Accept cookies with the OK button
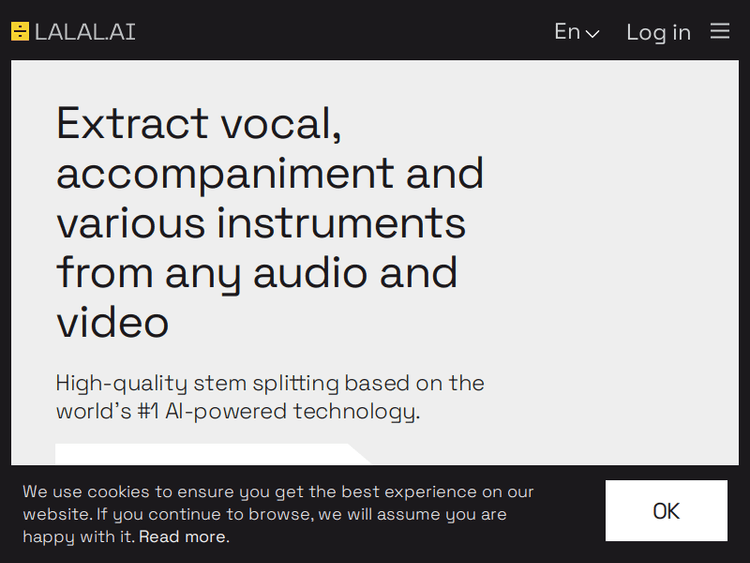This screenshot has height=563, width=750. (x=666, y=511)
